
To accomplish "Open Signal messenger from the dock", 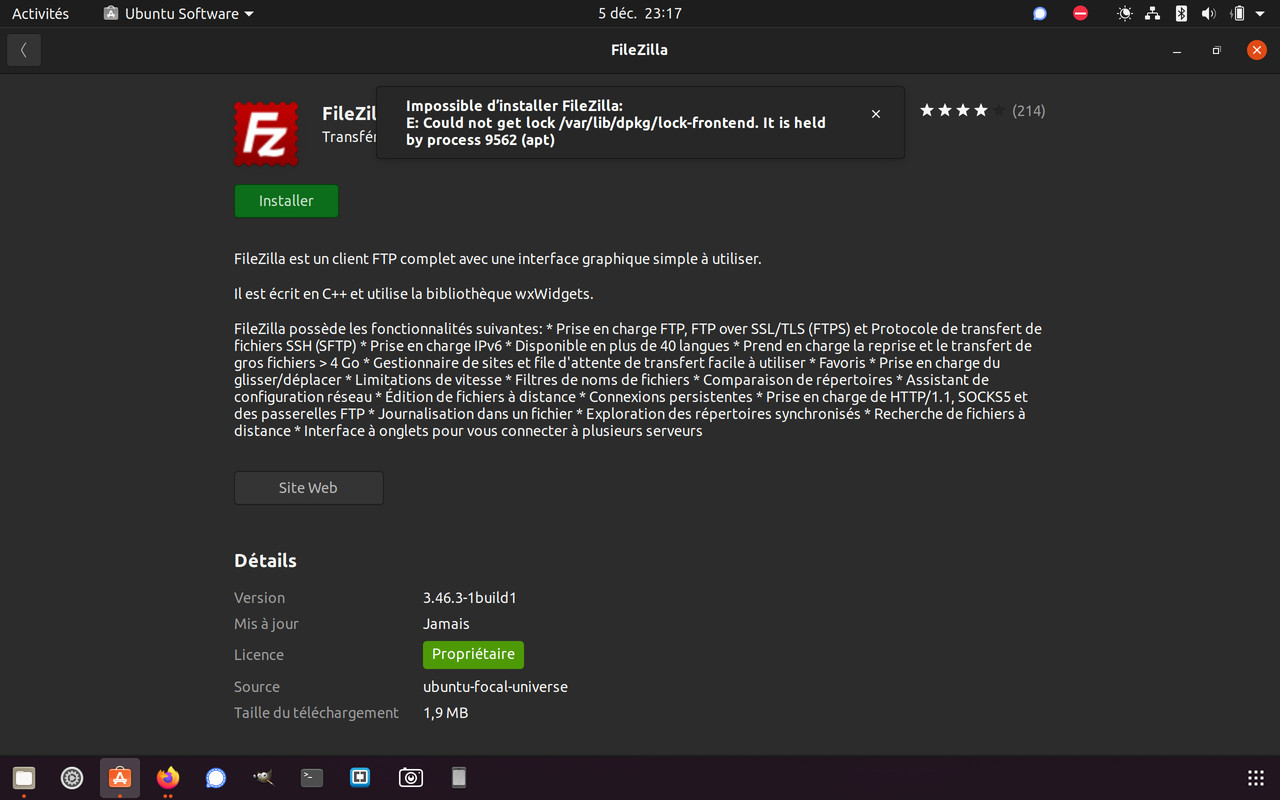I will point(215,777).
